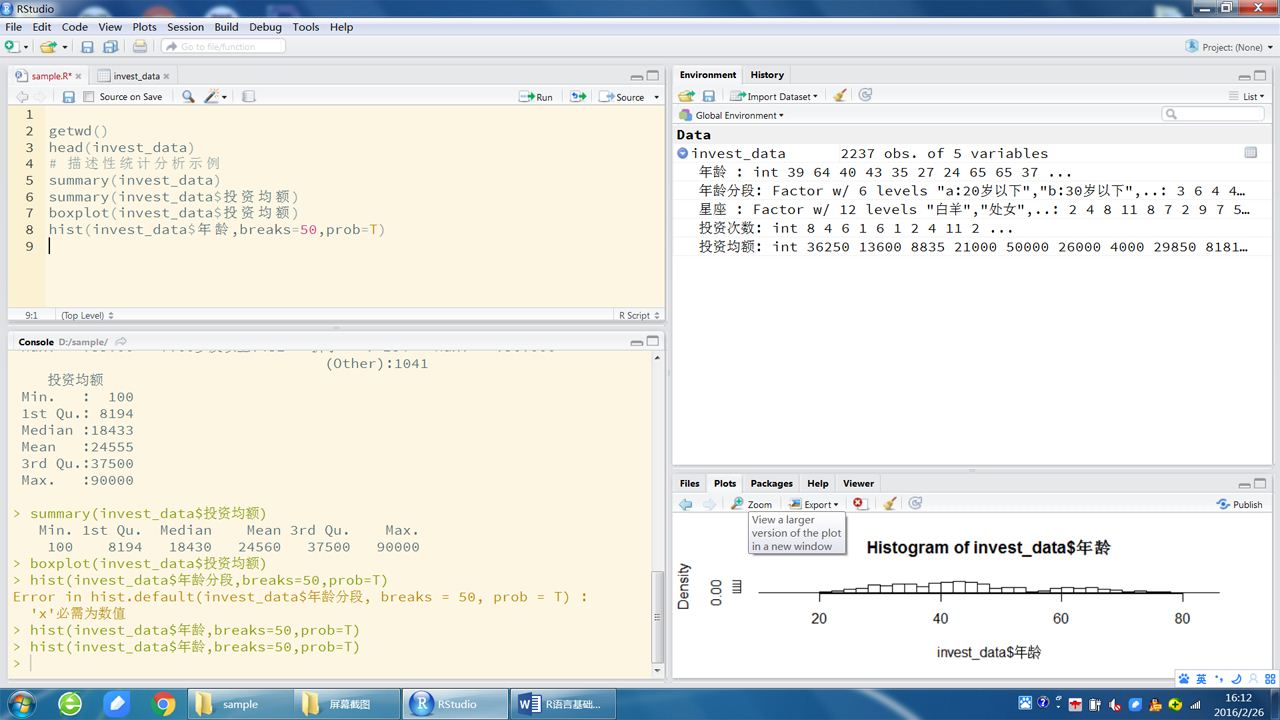
Task: Open the Project (None) dropdown
Action: [x=1230, y=47]
